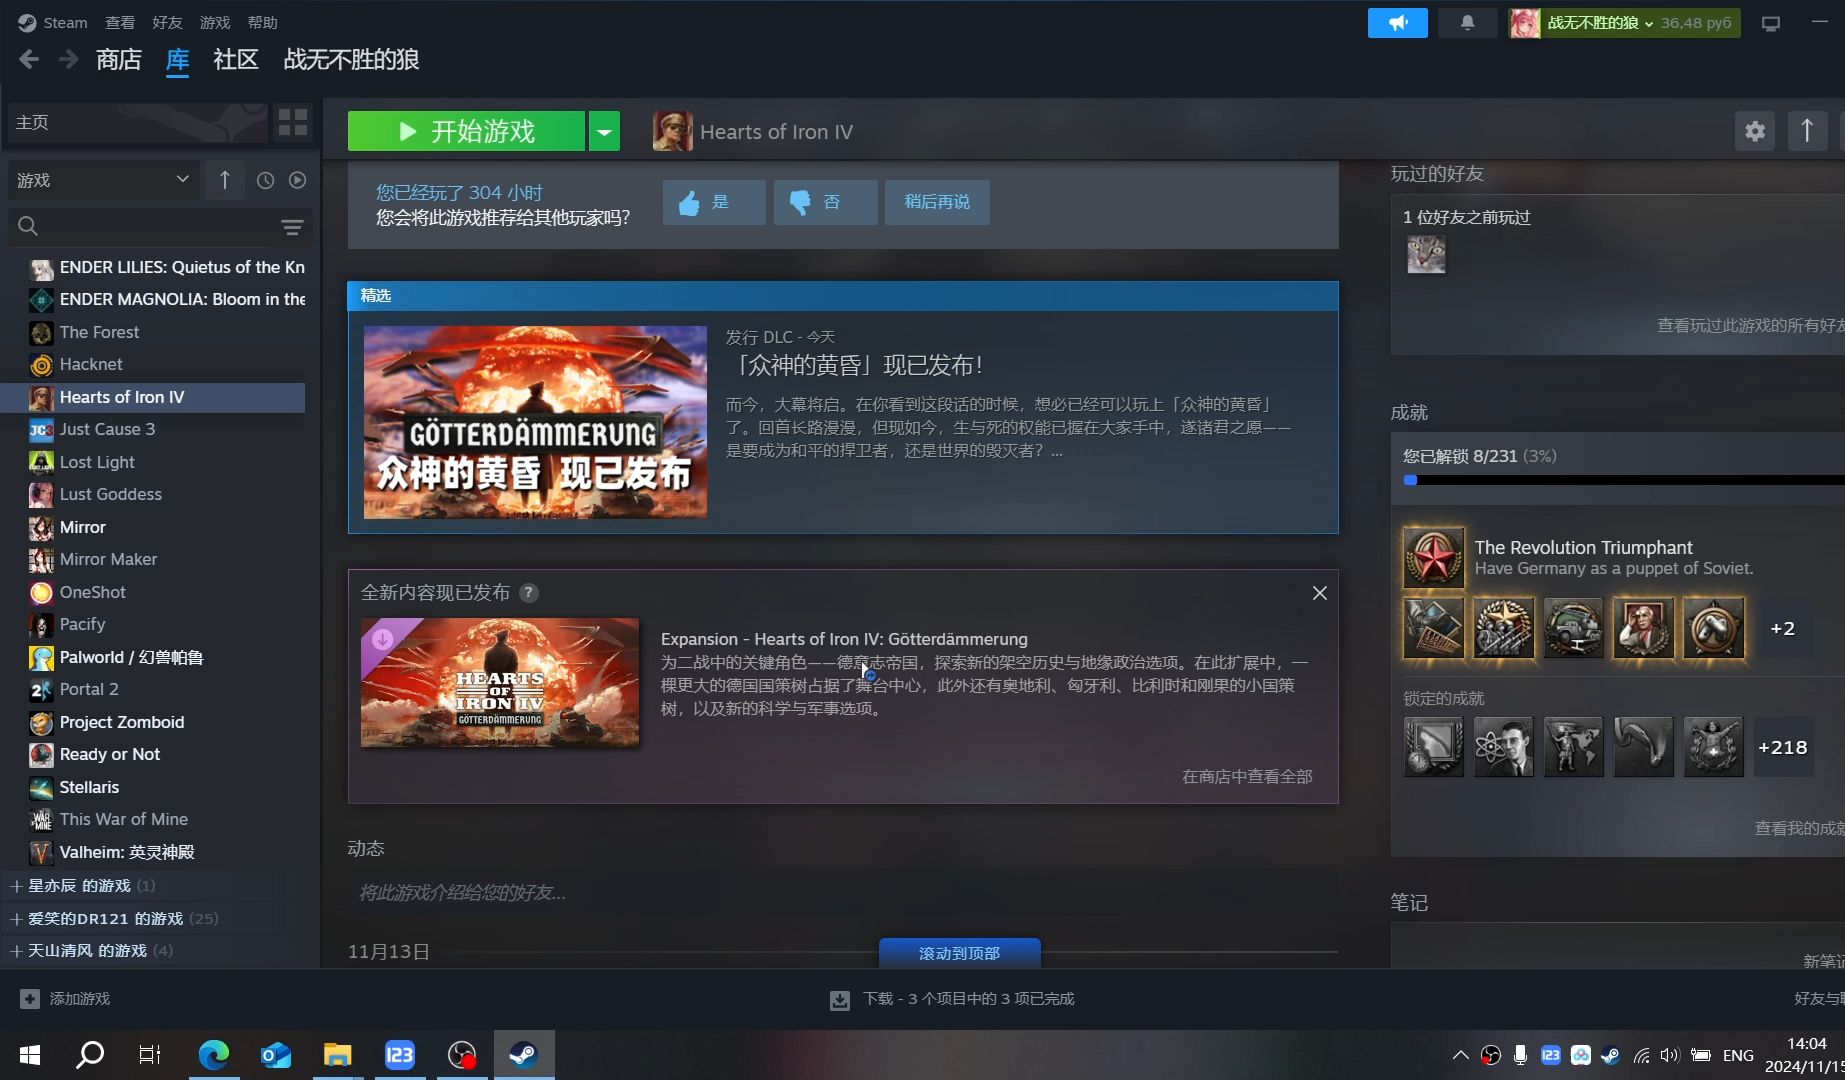This screenshot has width=1845, height=1080.
Task: Open the 查看 menu
Action: coord(120,22)
